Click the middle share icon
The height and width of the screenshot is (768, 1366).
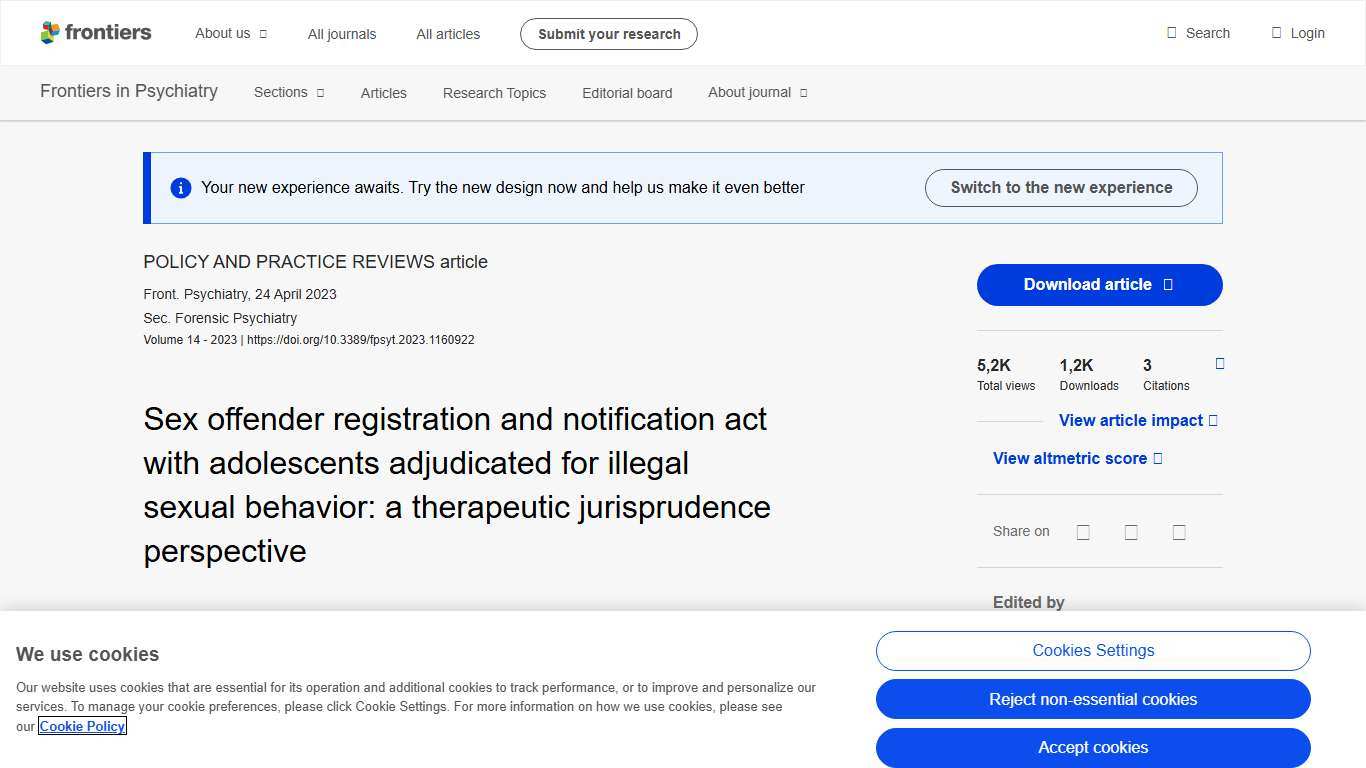(1131, 531)
